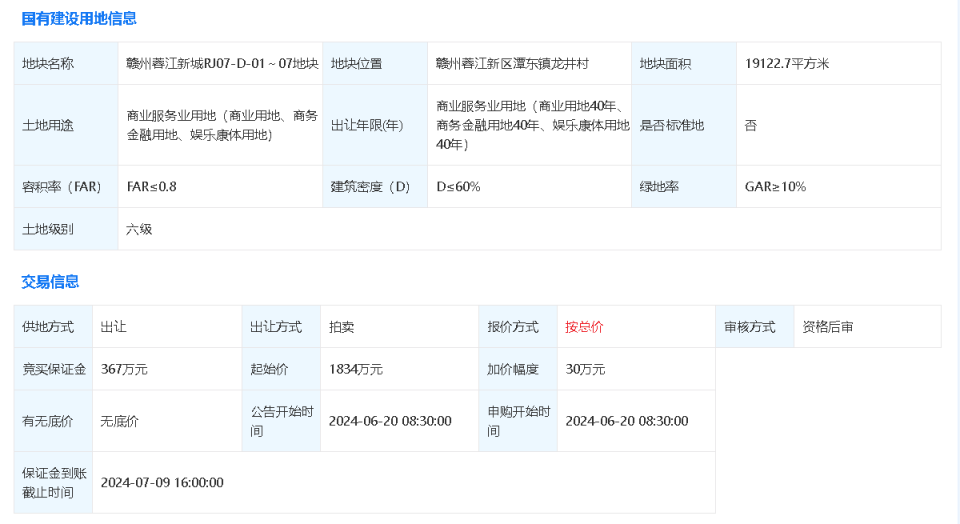Click the 土地级别 label cell

[x=66, y=230]
